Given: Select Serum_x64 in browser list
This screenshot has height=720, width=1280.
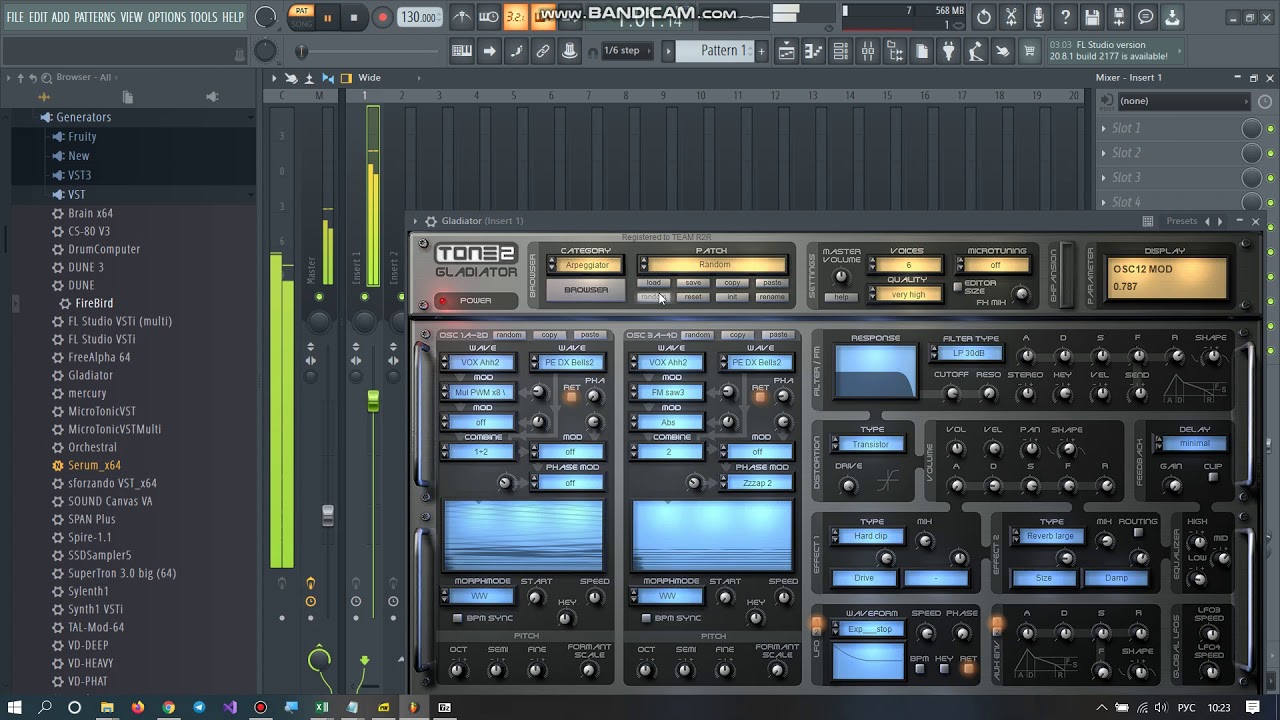Looking at the screenshot, I should 94,465.
